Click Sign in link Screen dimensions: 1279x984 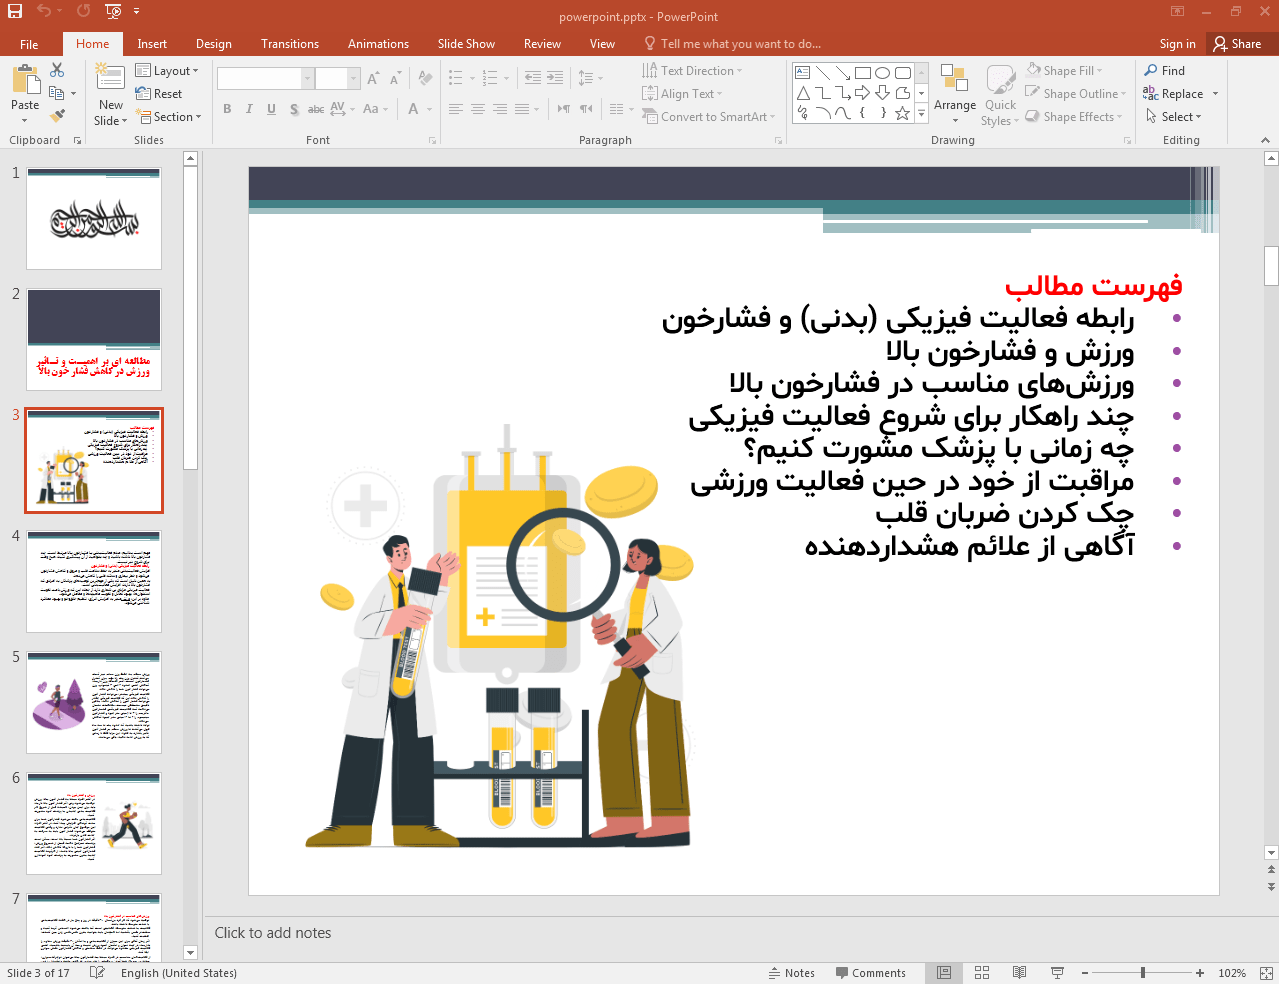pyautogui.click(x=1177, y=44)
